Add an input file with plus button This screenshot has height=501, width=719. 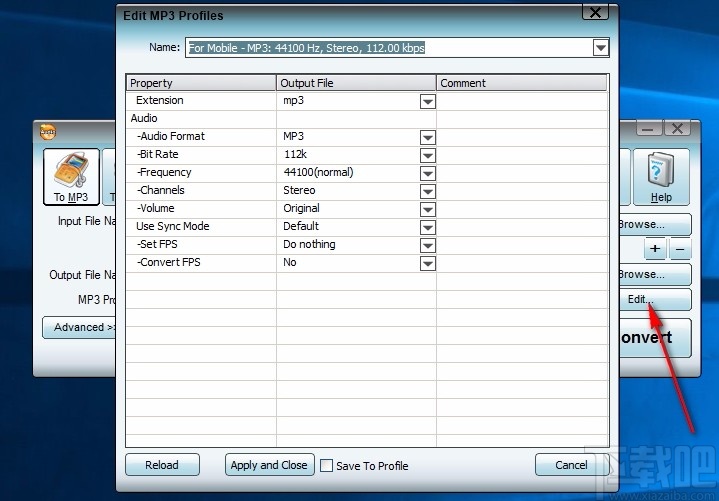655,249
